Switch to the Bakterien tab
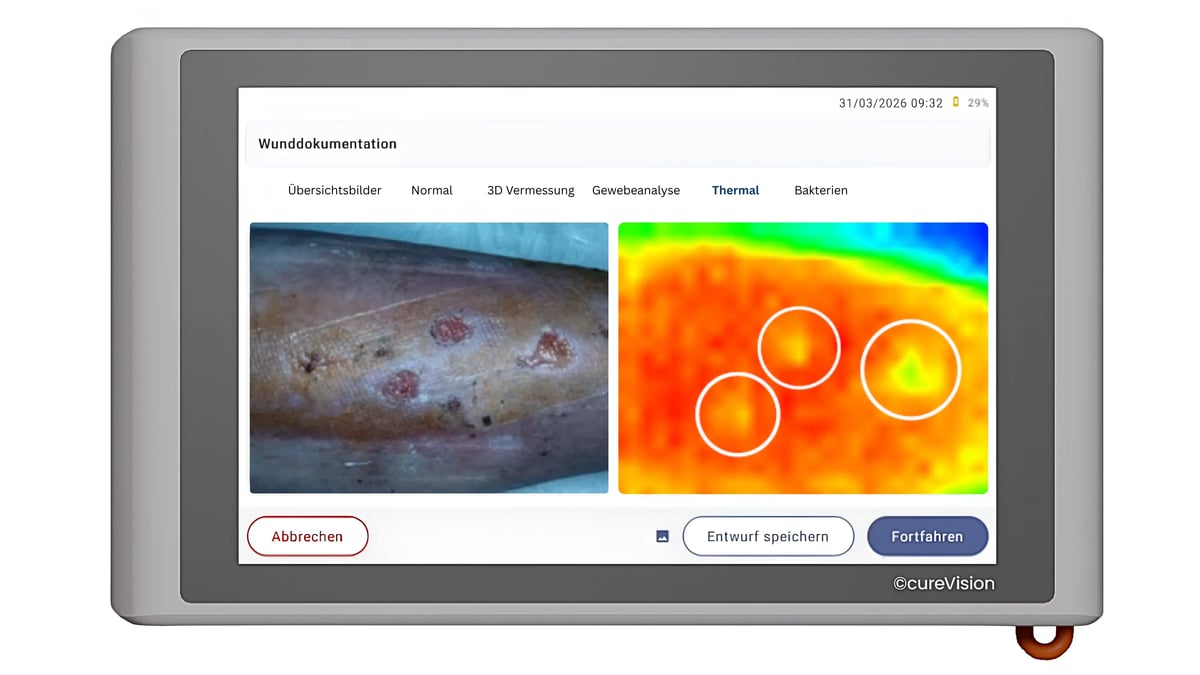 pyautogui.click(x=821, y=190)
